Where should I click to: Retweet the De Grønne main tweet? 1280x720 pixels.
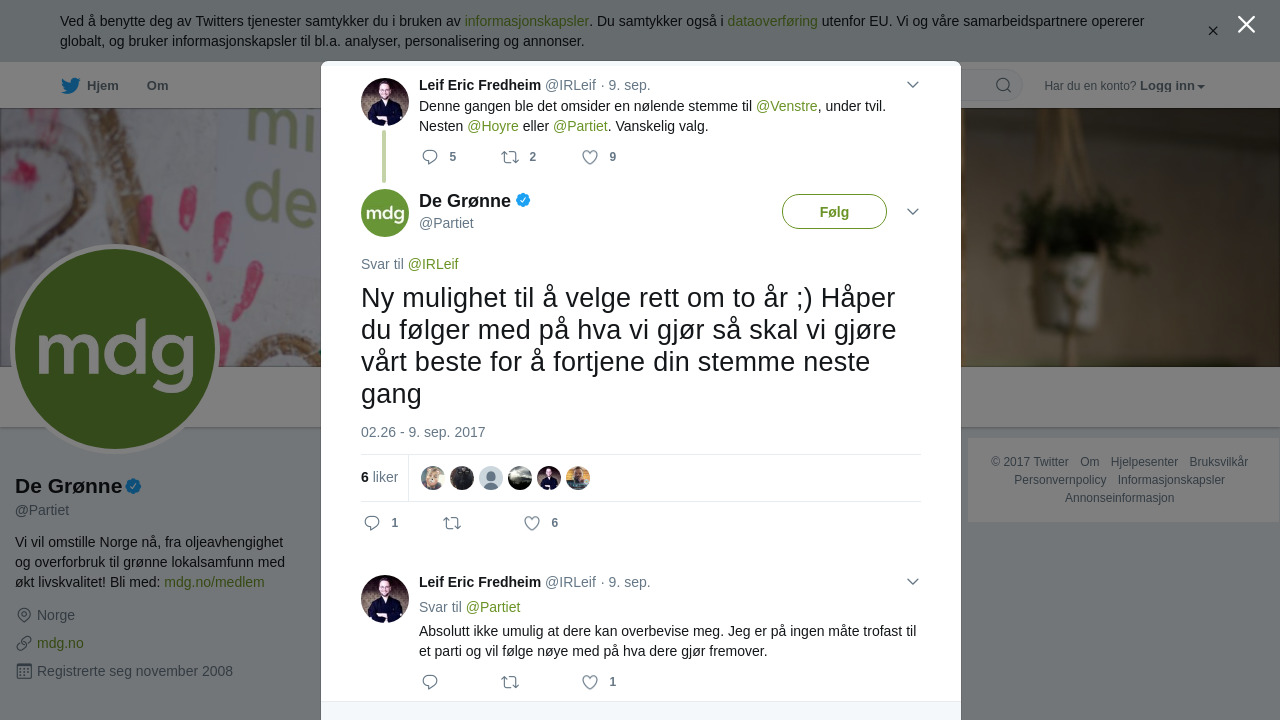(x=452, y=523)
